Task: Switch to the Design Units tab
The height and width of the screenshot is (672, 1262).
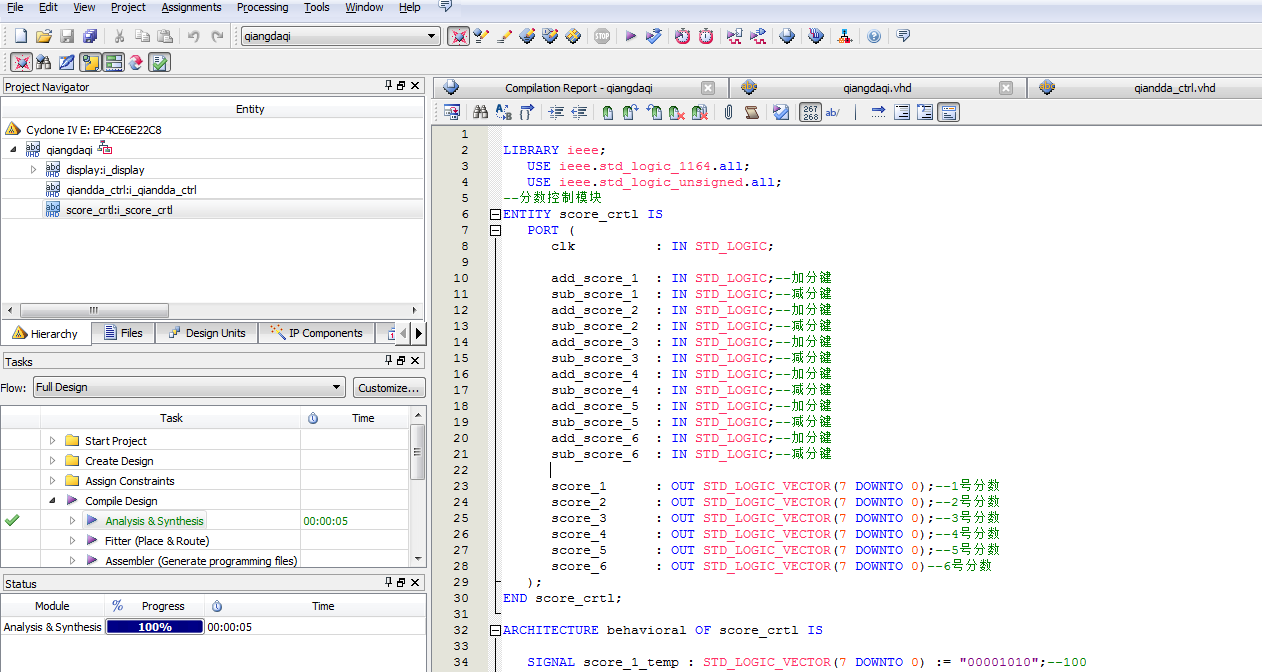Action: tap(207, 333)
